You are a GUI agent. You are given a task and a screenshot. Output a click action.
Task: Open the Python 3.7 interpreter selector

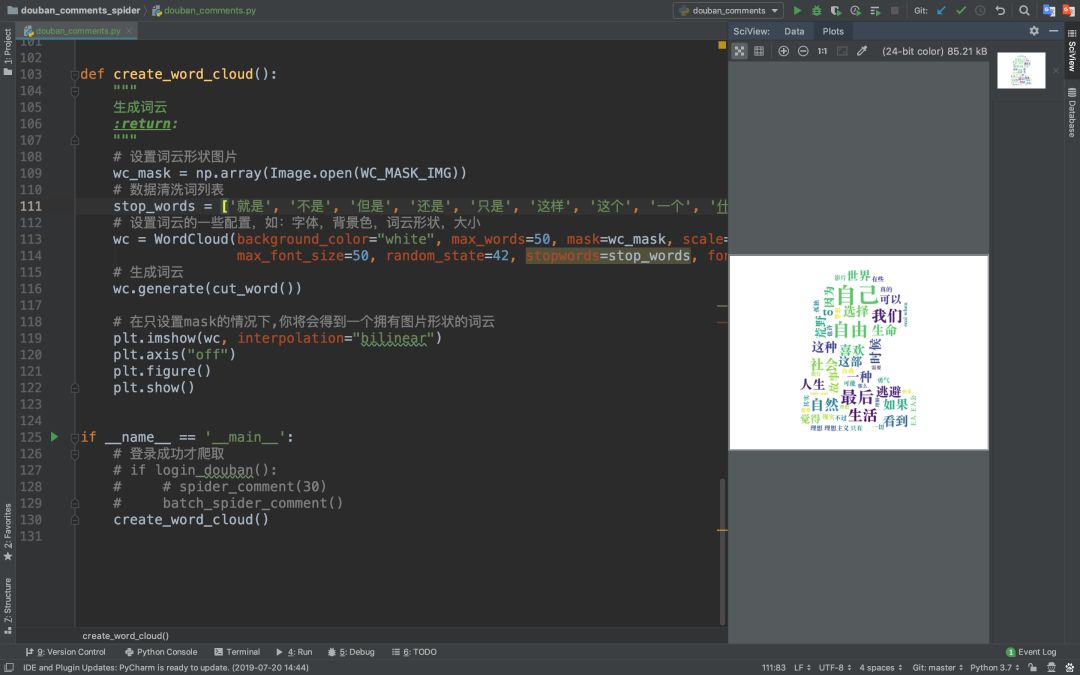991,667
